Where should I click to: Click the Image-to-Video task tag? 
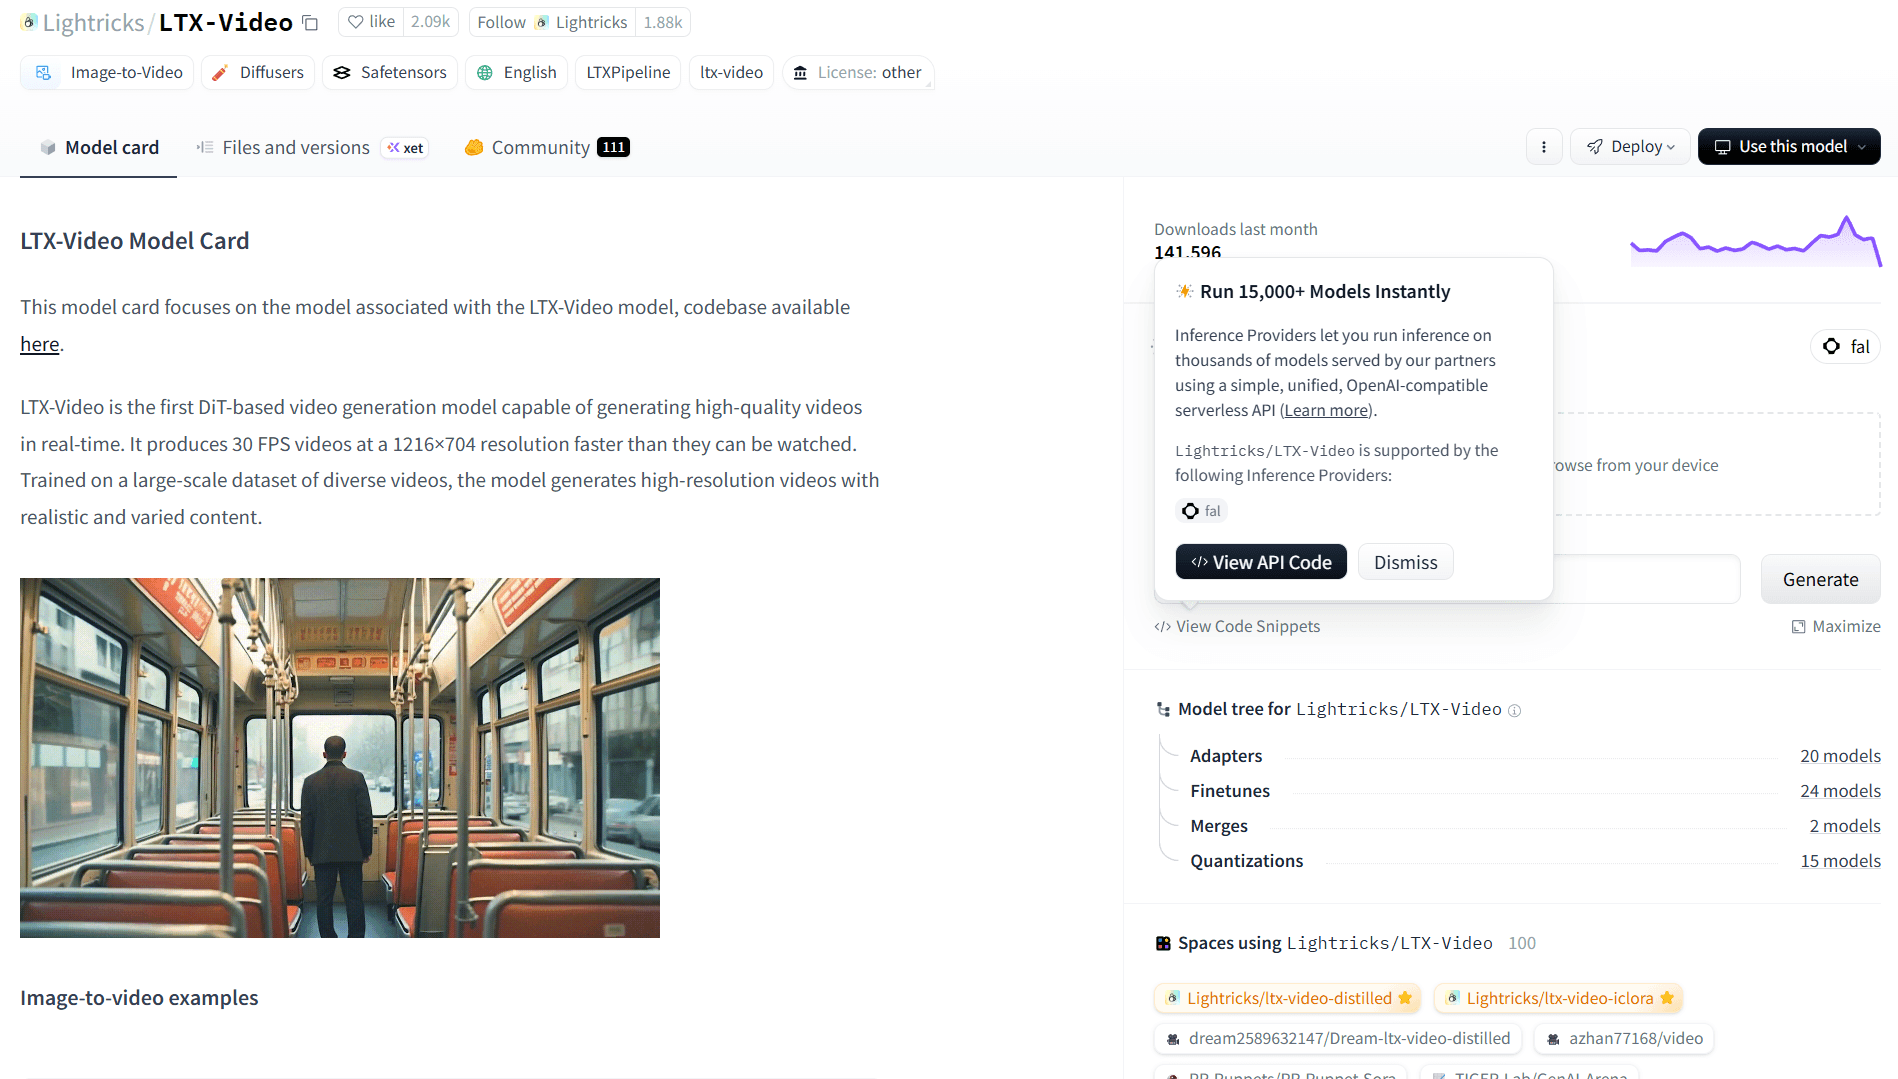(x=108, y=73)
